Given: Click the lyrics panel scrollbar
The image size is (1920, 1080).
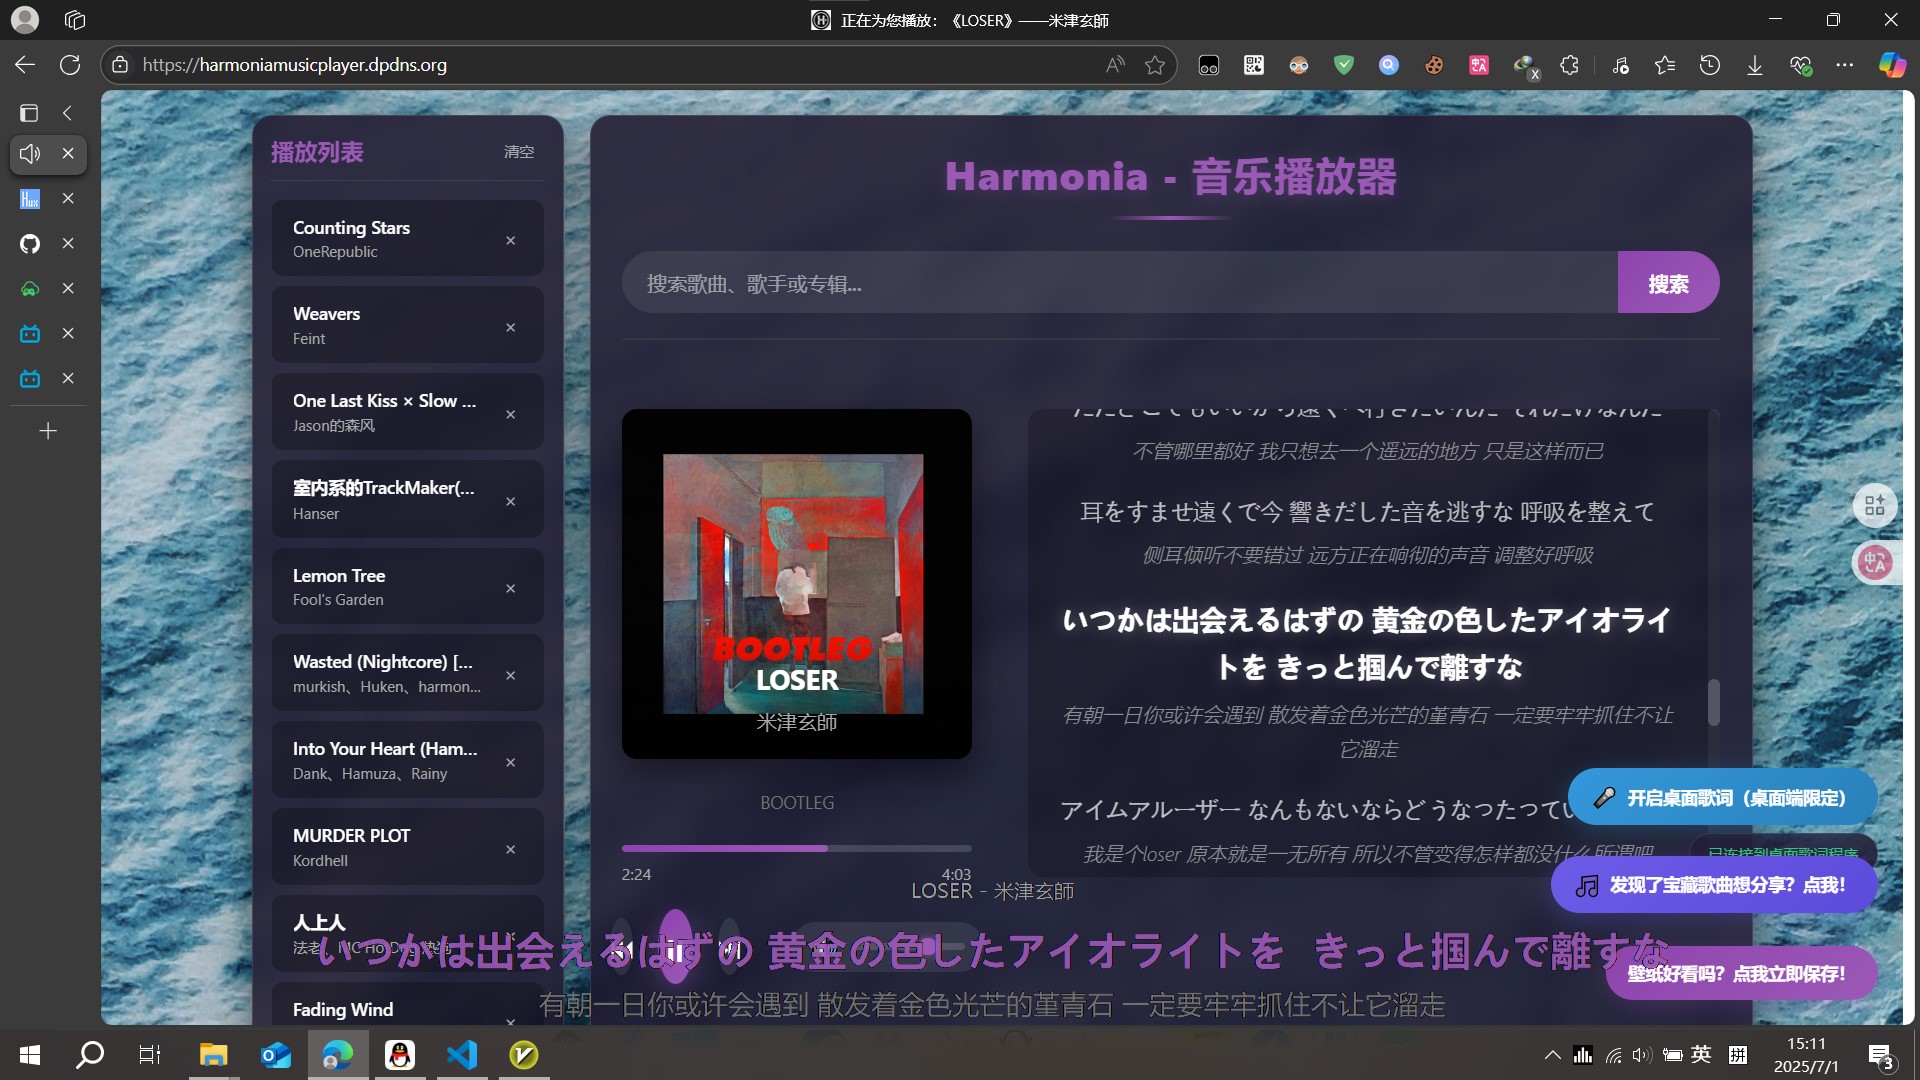Looking at the screenshot, I should (x=1713, y=702).
